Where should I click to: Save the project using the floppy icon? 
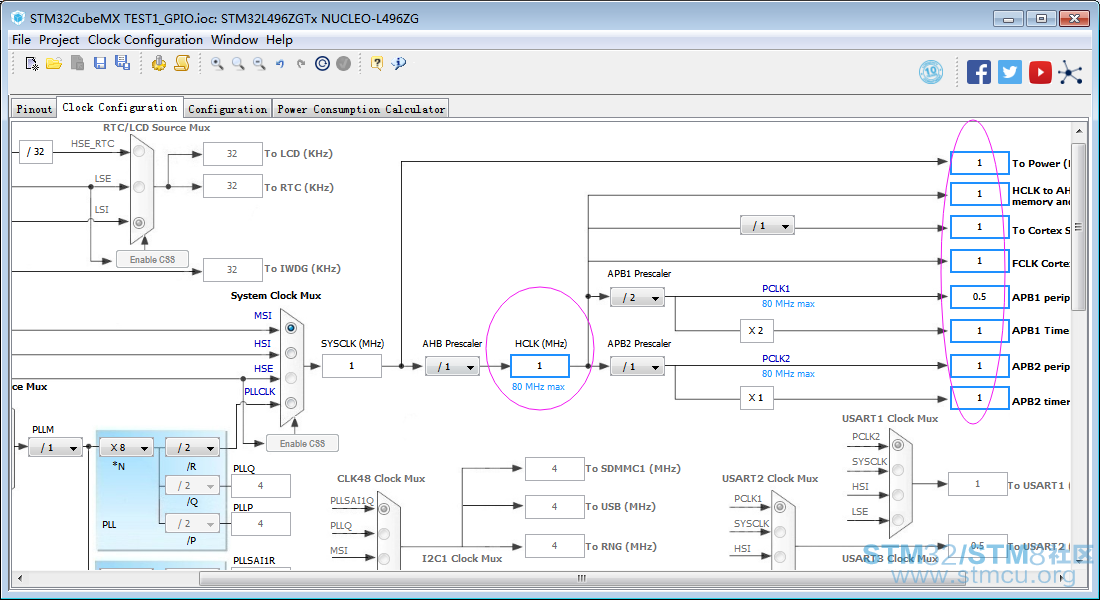100,64
